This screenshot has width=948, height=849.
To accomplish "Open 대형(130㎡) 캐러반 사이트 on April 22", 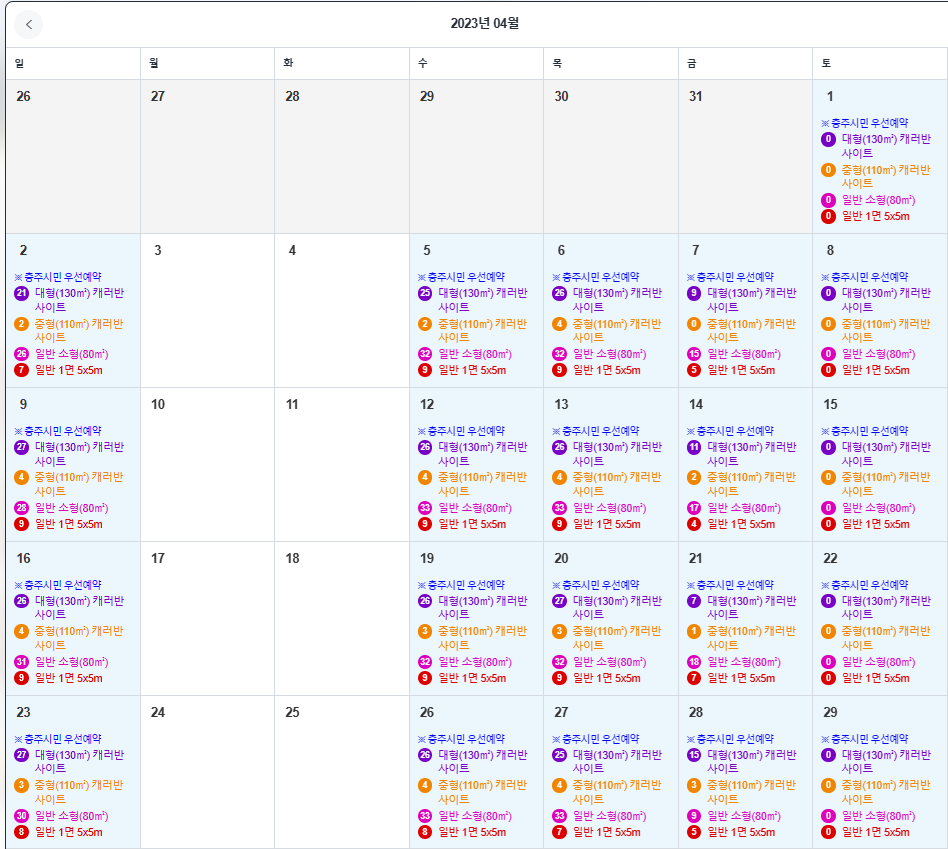I will (x=886, y=608).
